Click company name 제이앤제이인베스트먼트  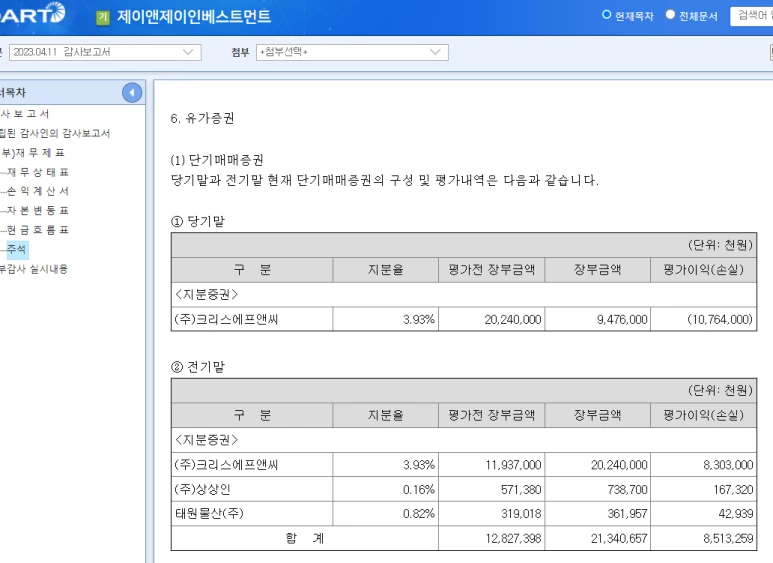[194, 17]
